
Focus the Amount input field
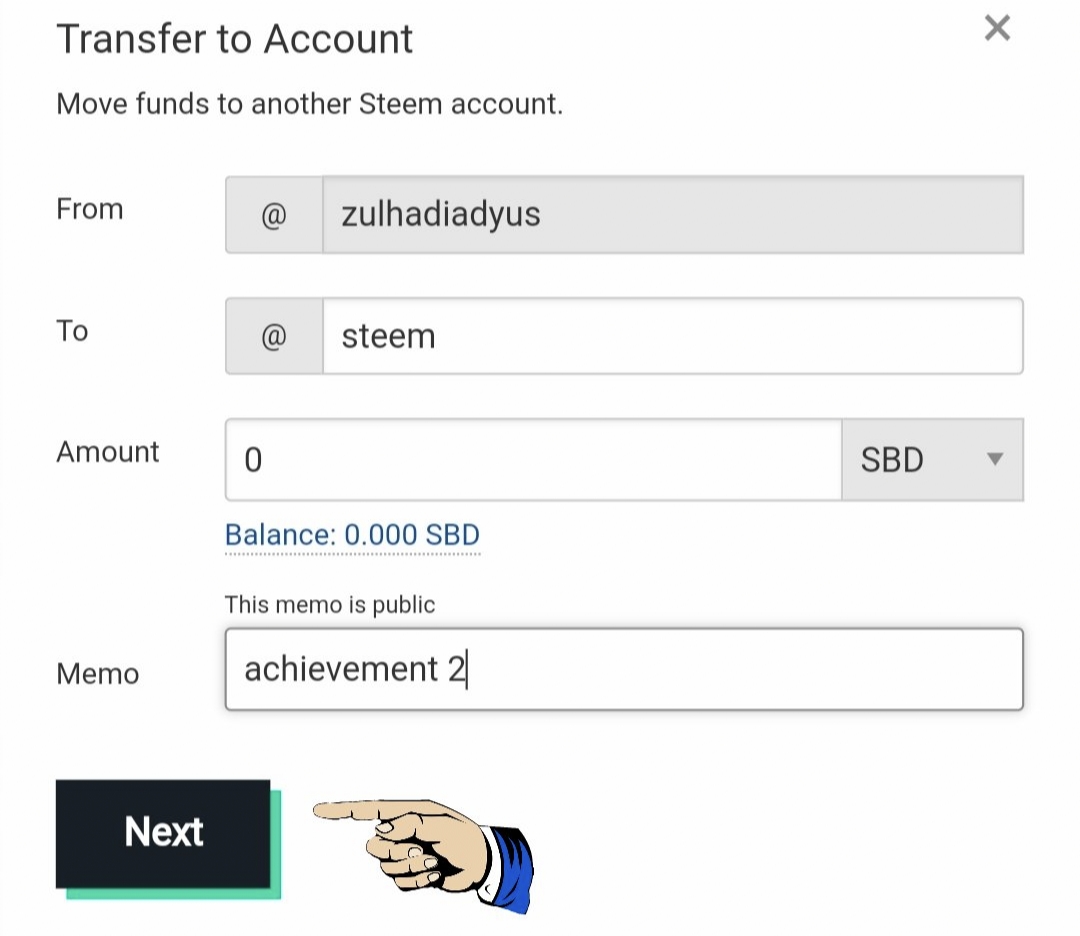click(x=532, y=460)
